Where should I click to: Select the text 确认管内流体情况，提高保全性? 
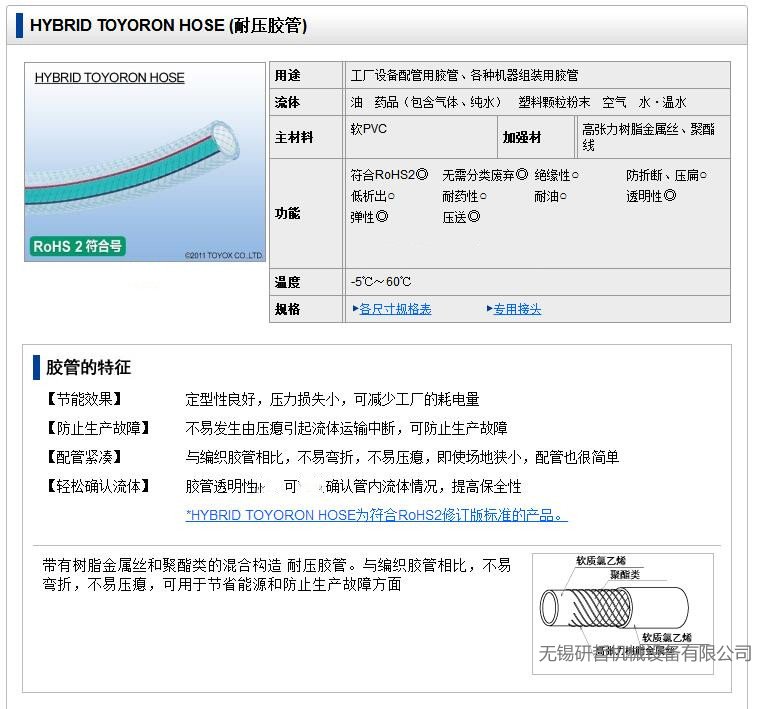click(x=424, y=486)
